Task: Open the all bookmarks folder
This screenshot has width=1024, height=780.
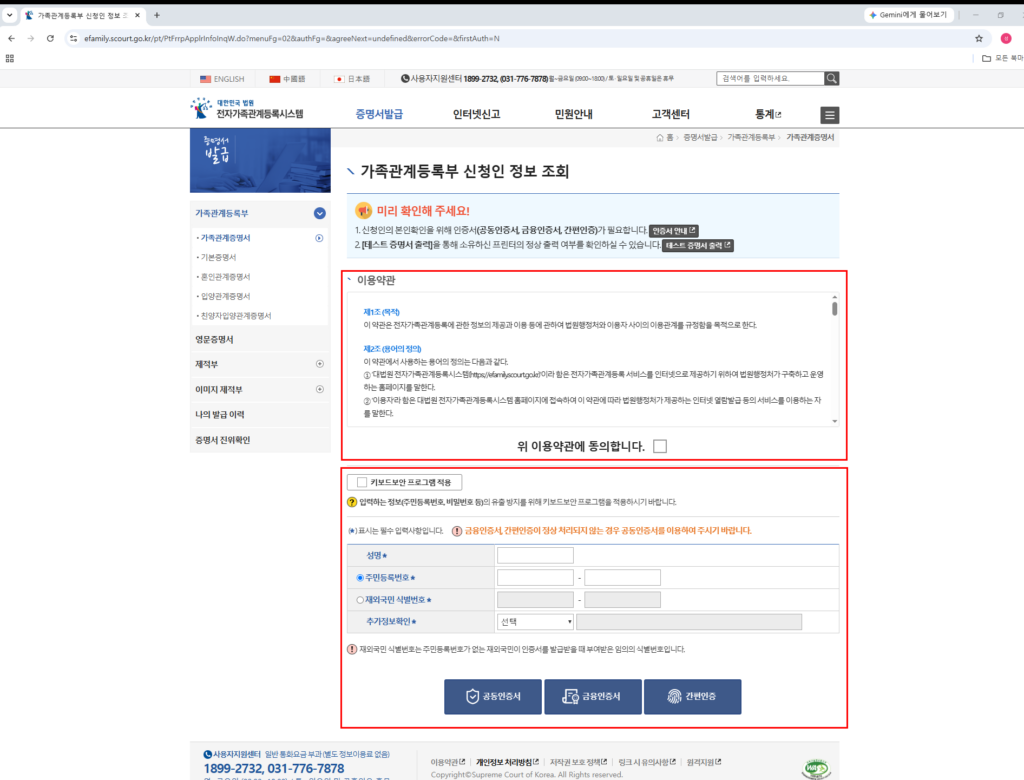Action: coord(1002,58)
